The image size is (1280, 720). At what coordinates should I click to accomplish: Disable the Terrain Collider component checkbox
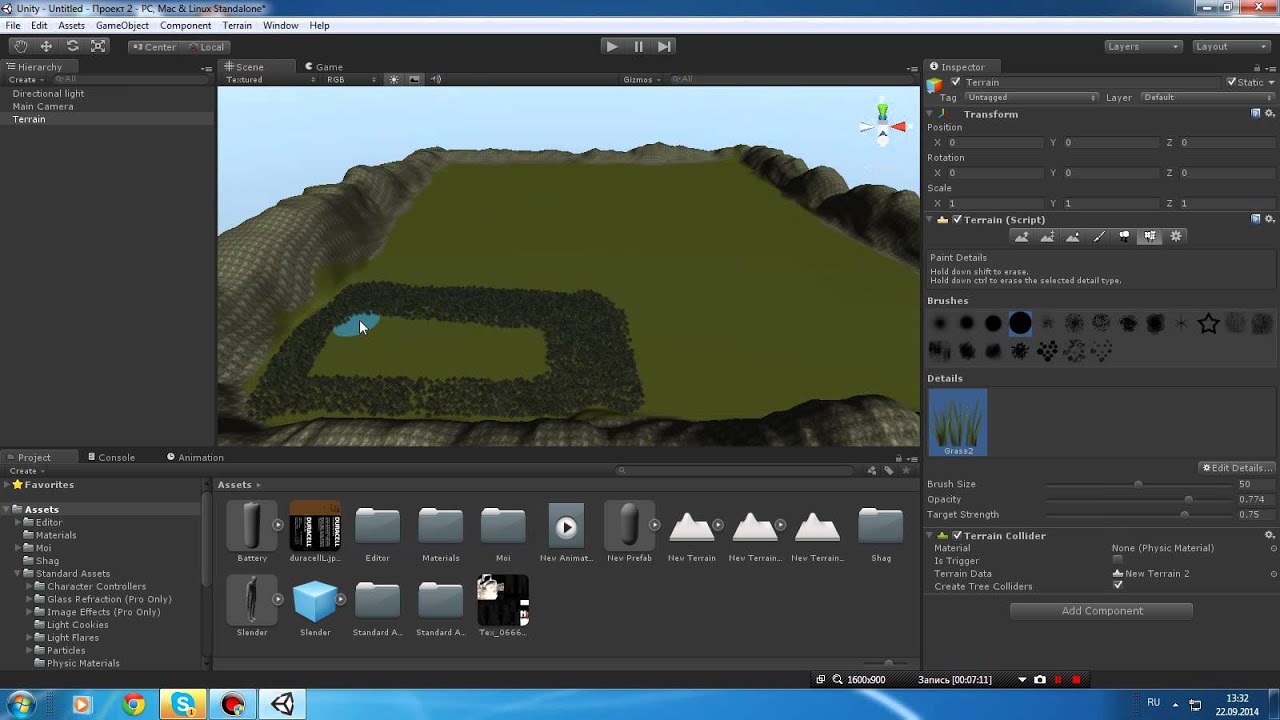point(957,535)
